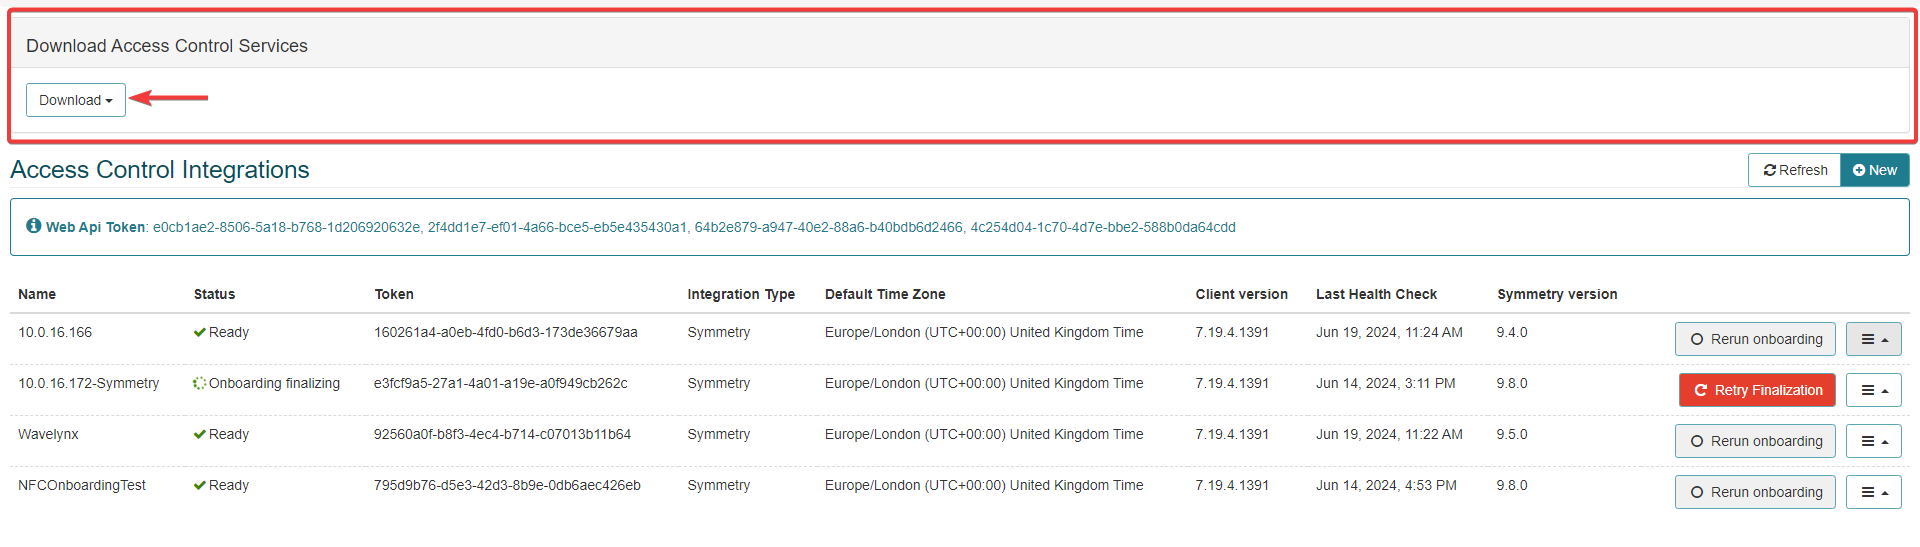1920x547 pixels.
Task: Rerun onboarding for 10.0.16.166
Action: point(1755,339)
